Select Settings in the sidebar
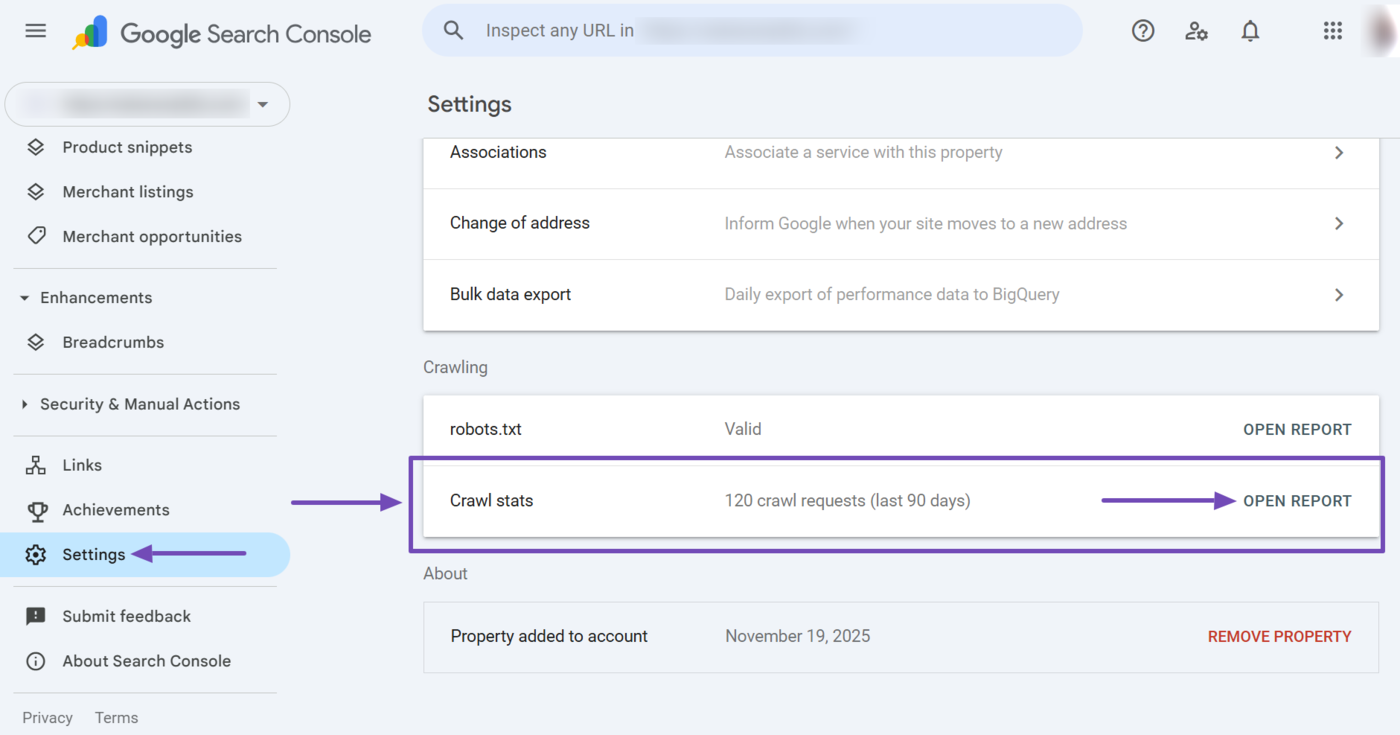1400x735 pixels. 93,554
